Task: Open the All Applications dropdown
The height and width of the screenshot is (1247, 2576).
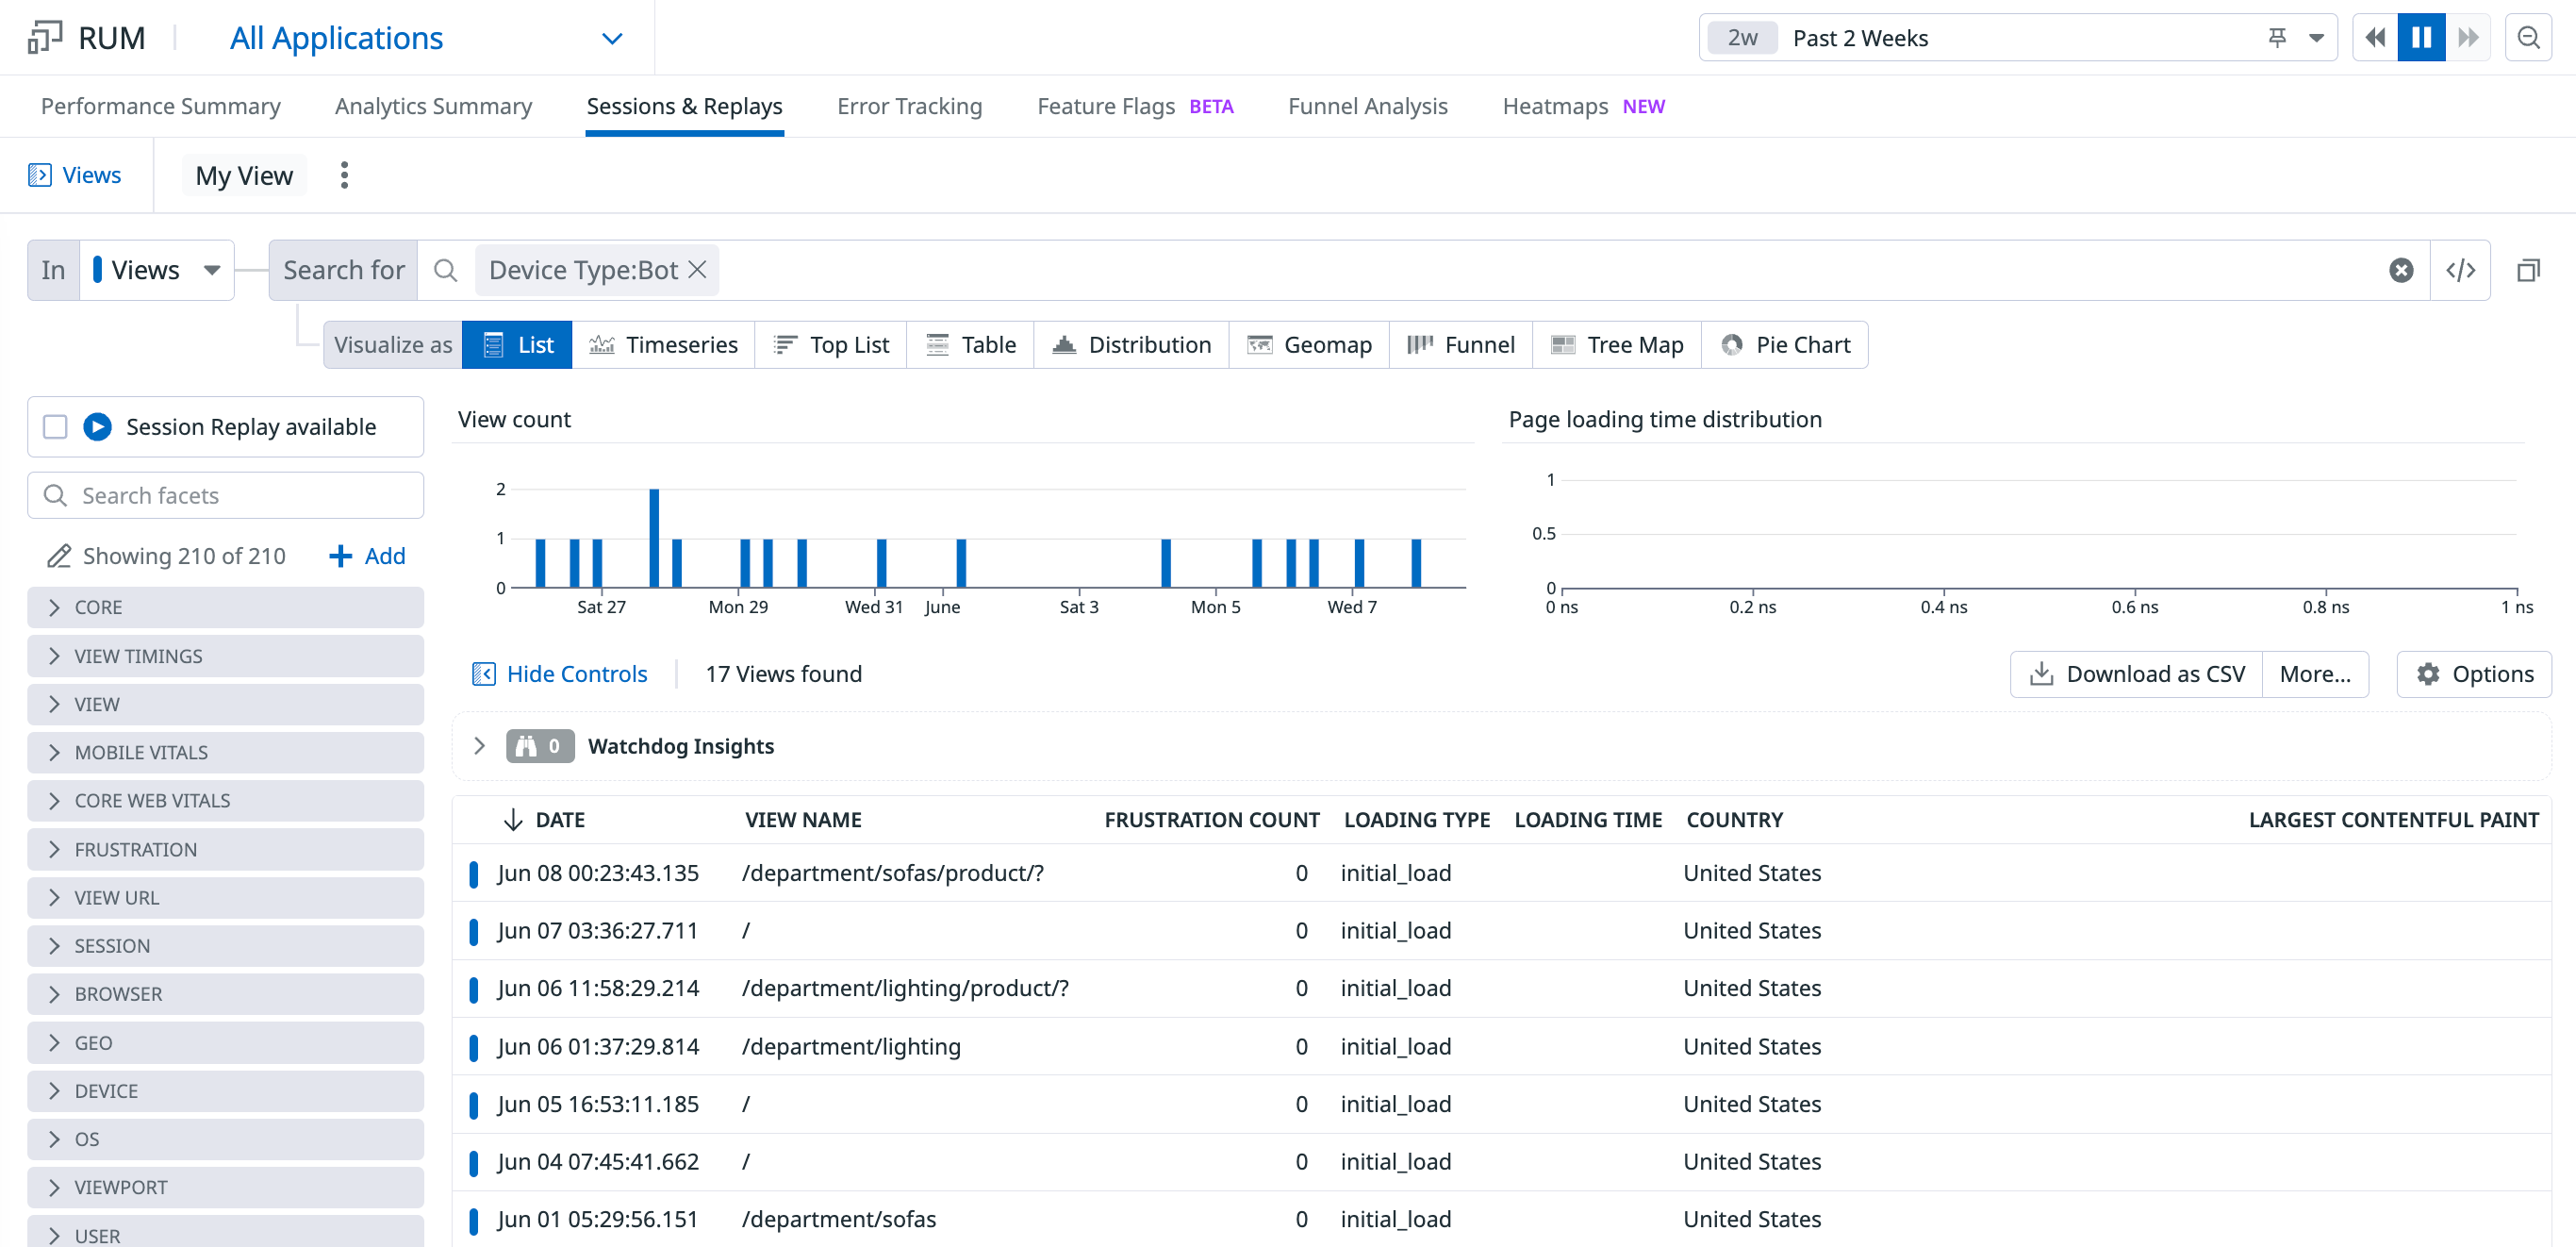Action: (x=612, y=37)
